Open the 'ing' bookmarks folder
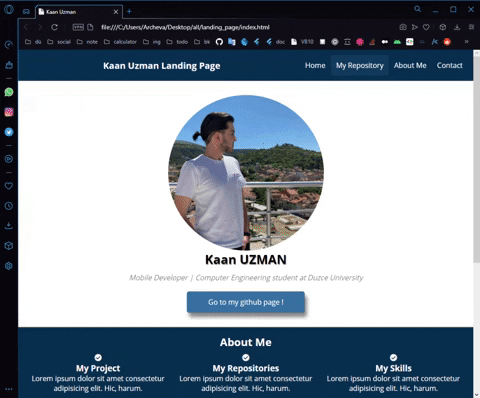Image resolution: width=480 pixels, height=398 pixels. 152,42
